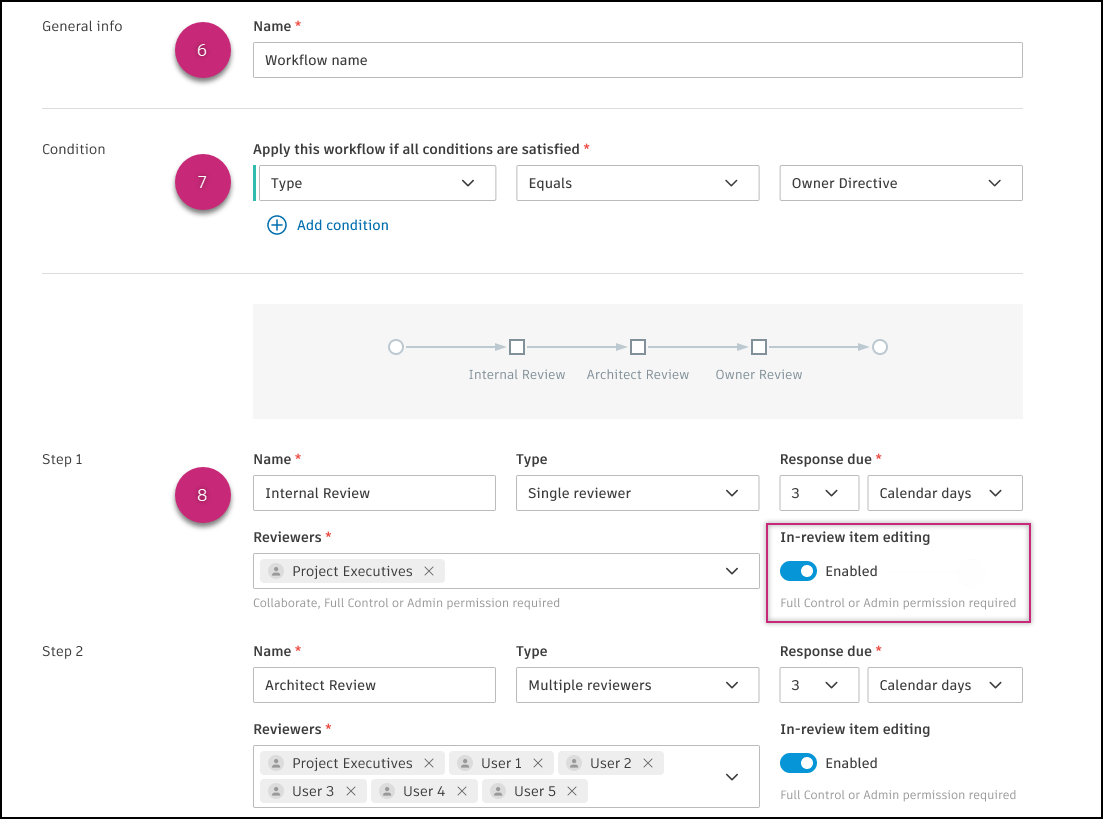Remove User 2 from Step 2 reviewers
1103x819 pixels.
coord(648,763)
